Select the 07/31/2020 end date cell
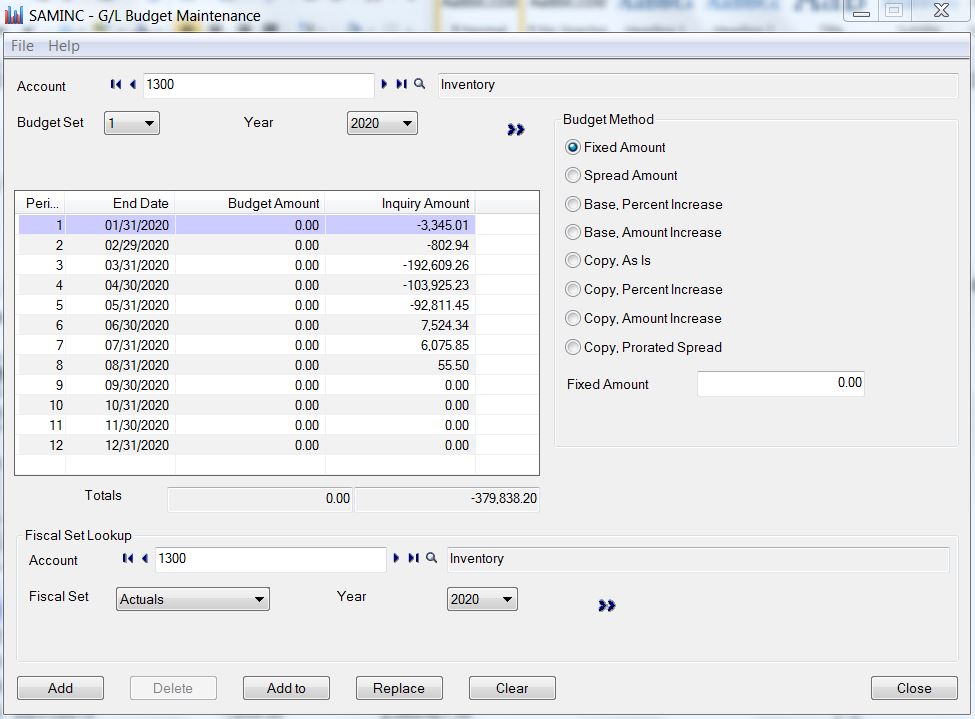 click(x=121, y=345)
